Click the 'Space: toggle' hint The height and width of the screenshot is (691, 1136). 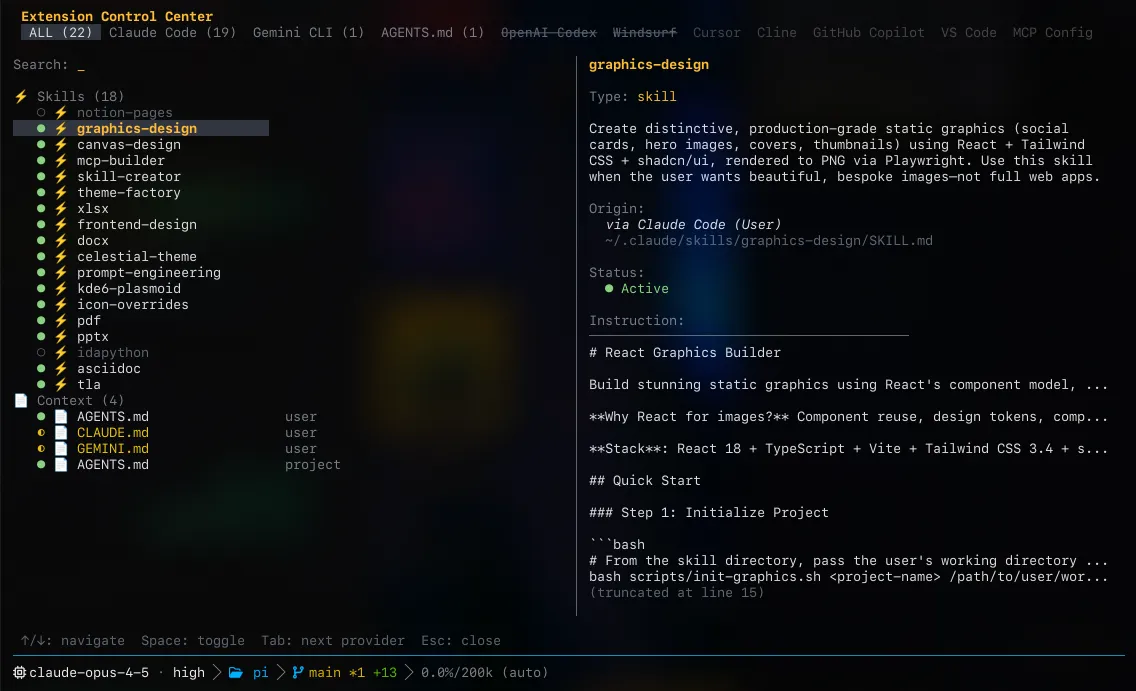[x=193, y=640]
